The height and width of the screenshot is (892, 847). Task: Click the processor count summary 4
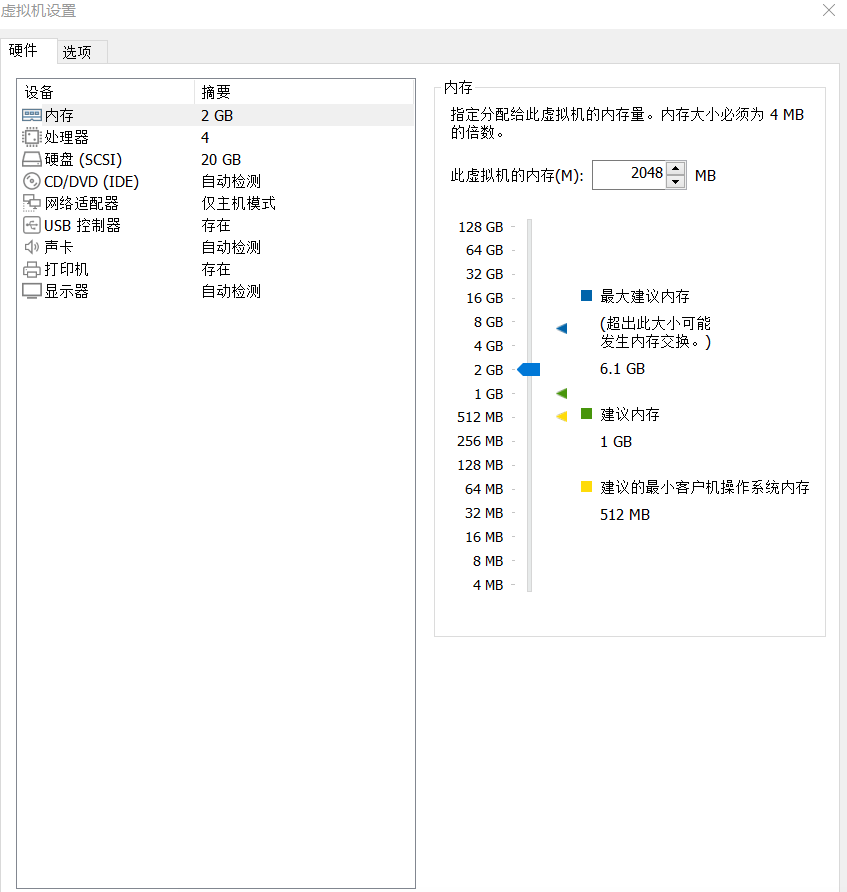pyautogui.click(x=205, y=137)
